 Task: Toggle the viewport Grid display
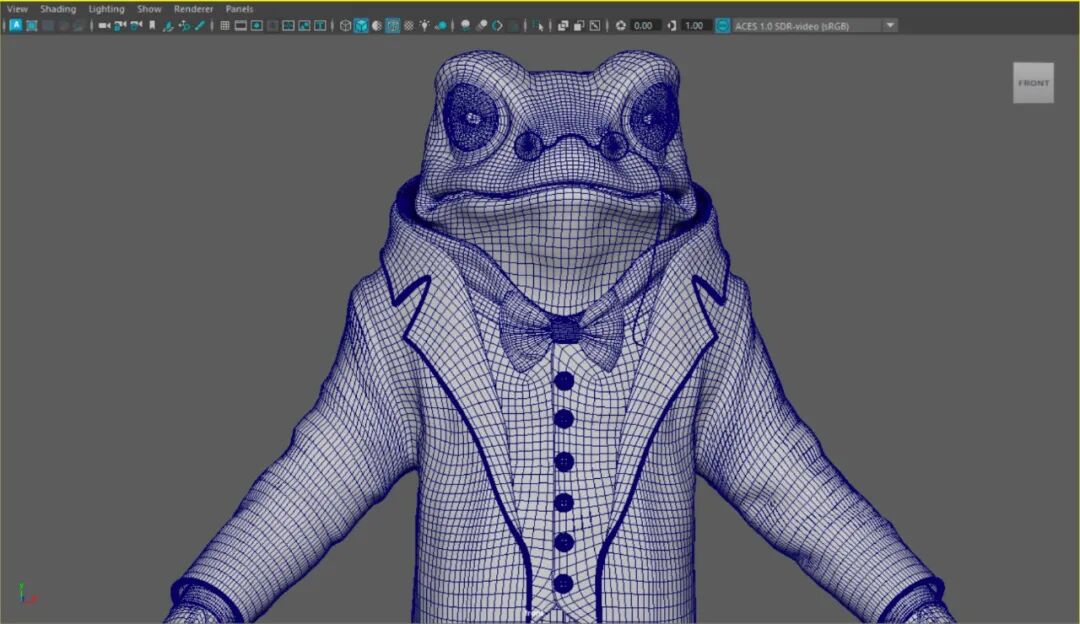[225, 25]
